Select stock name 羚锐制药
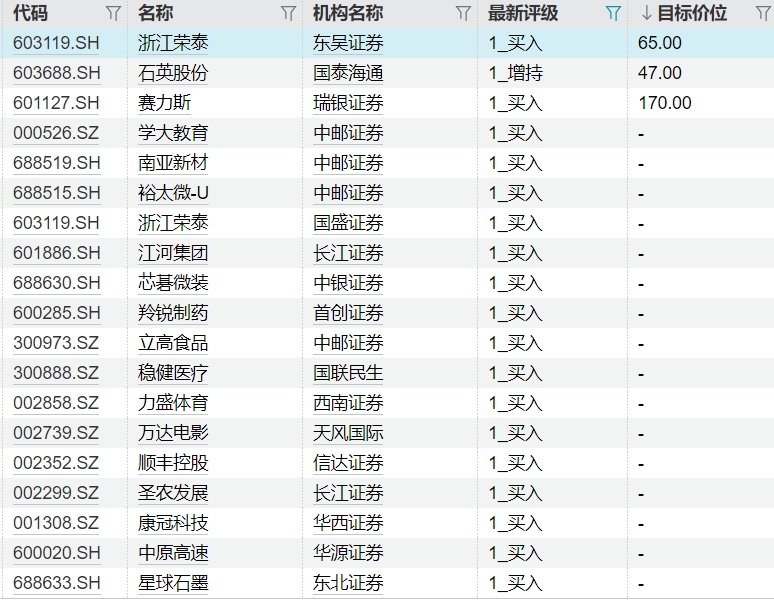The image size is (774, 600). click(173, 313)
